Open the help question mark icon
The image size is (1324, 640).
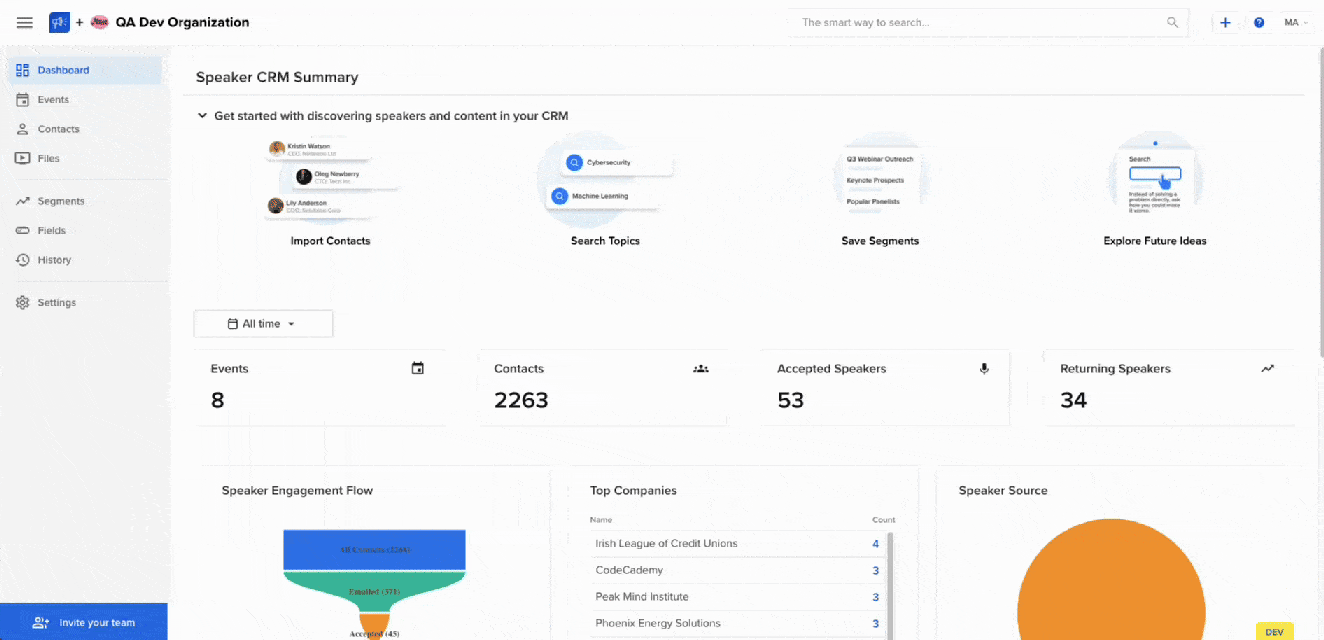(x=1258, y=22)
